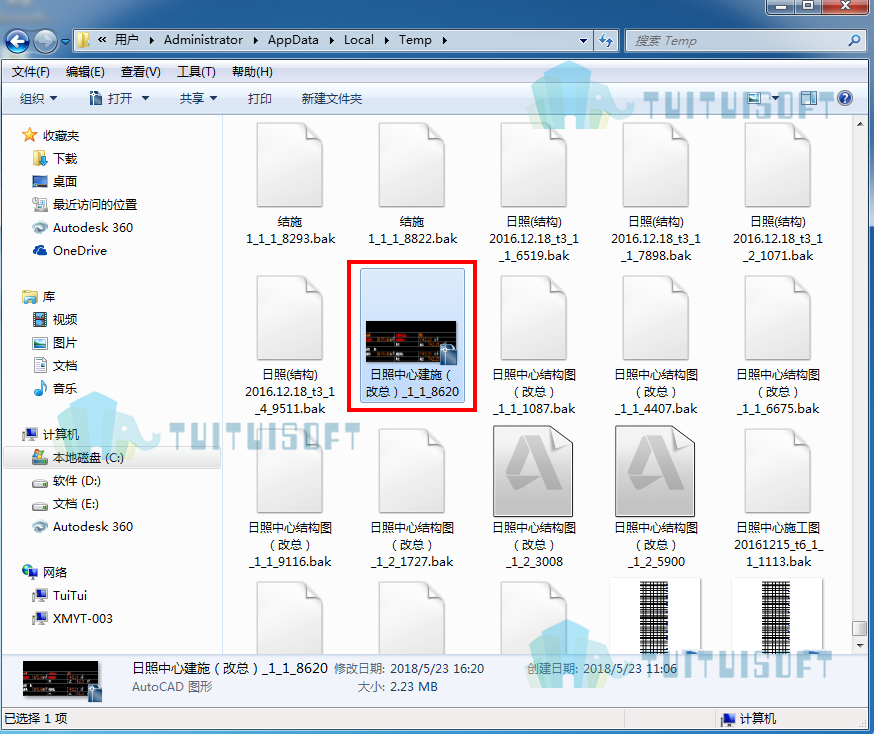Open the 帮助(H) menu

(252, 72)
